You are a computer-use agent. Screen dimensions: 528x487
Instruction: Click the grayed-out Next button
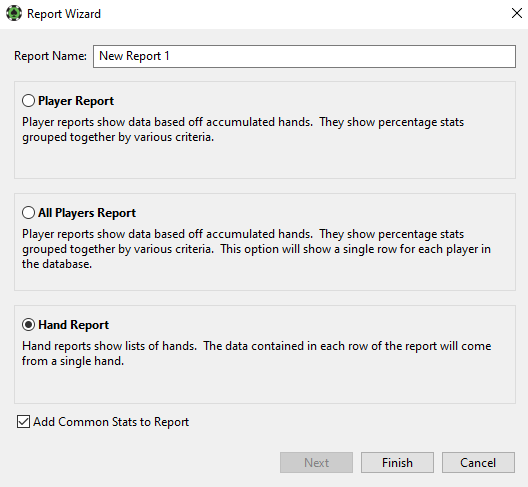click(317, 462)
